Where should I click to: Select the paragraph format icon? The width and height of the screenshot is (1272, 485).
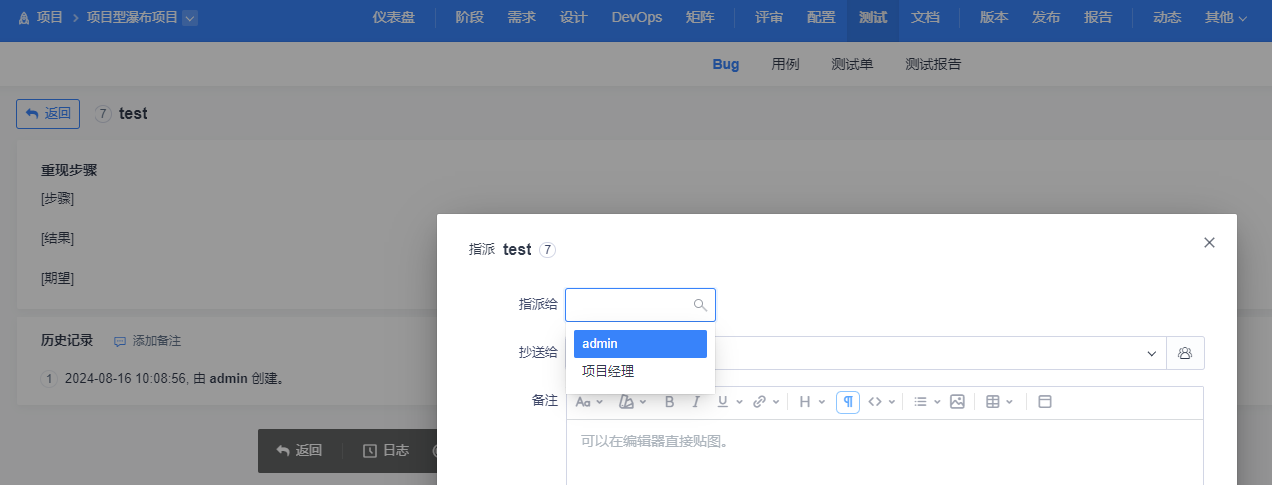(x=848, y=402)
